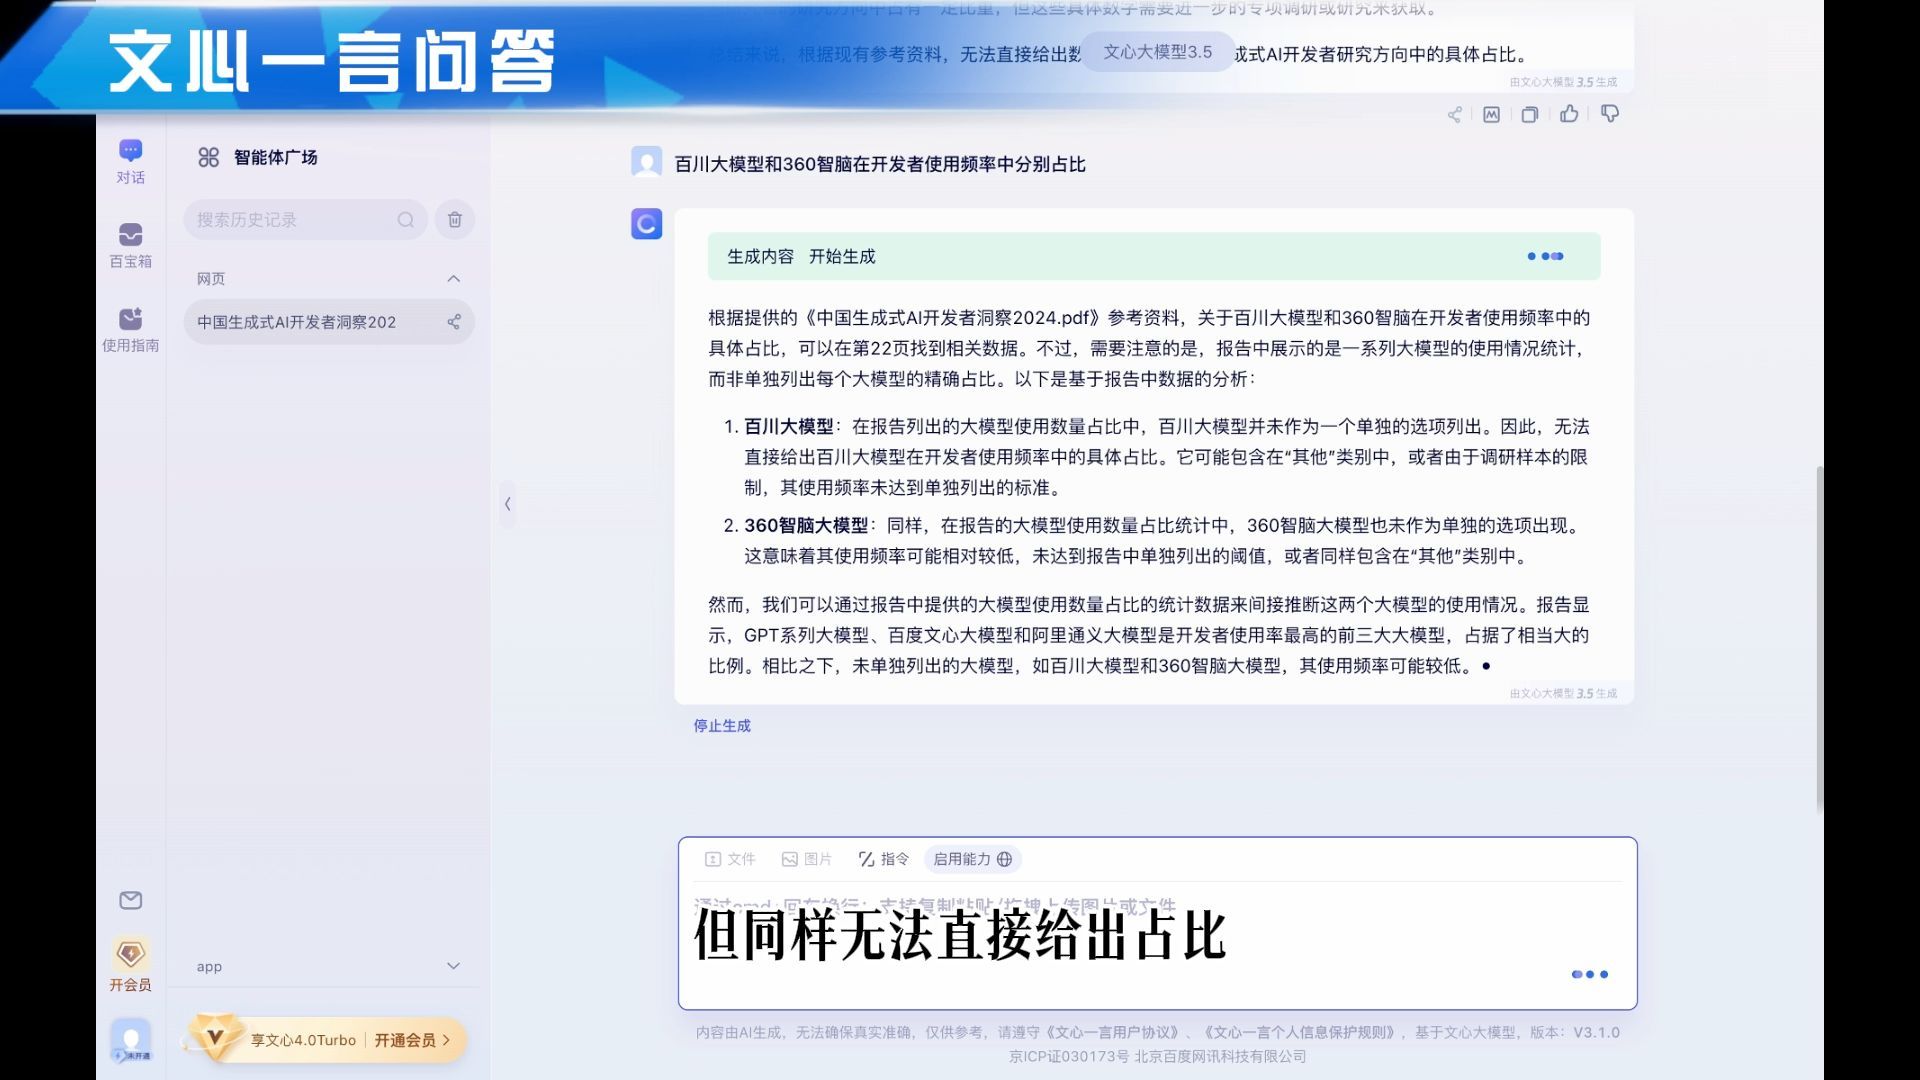1920x1080 pixels.
Task: Click thumbs down on previous answer
Action: 1609,114
